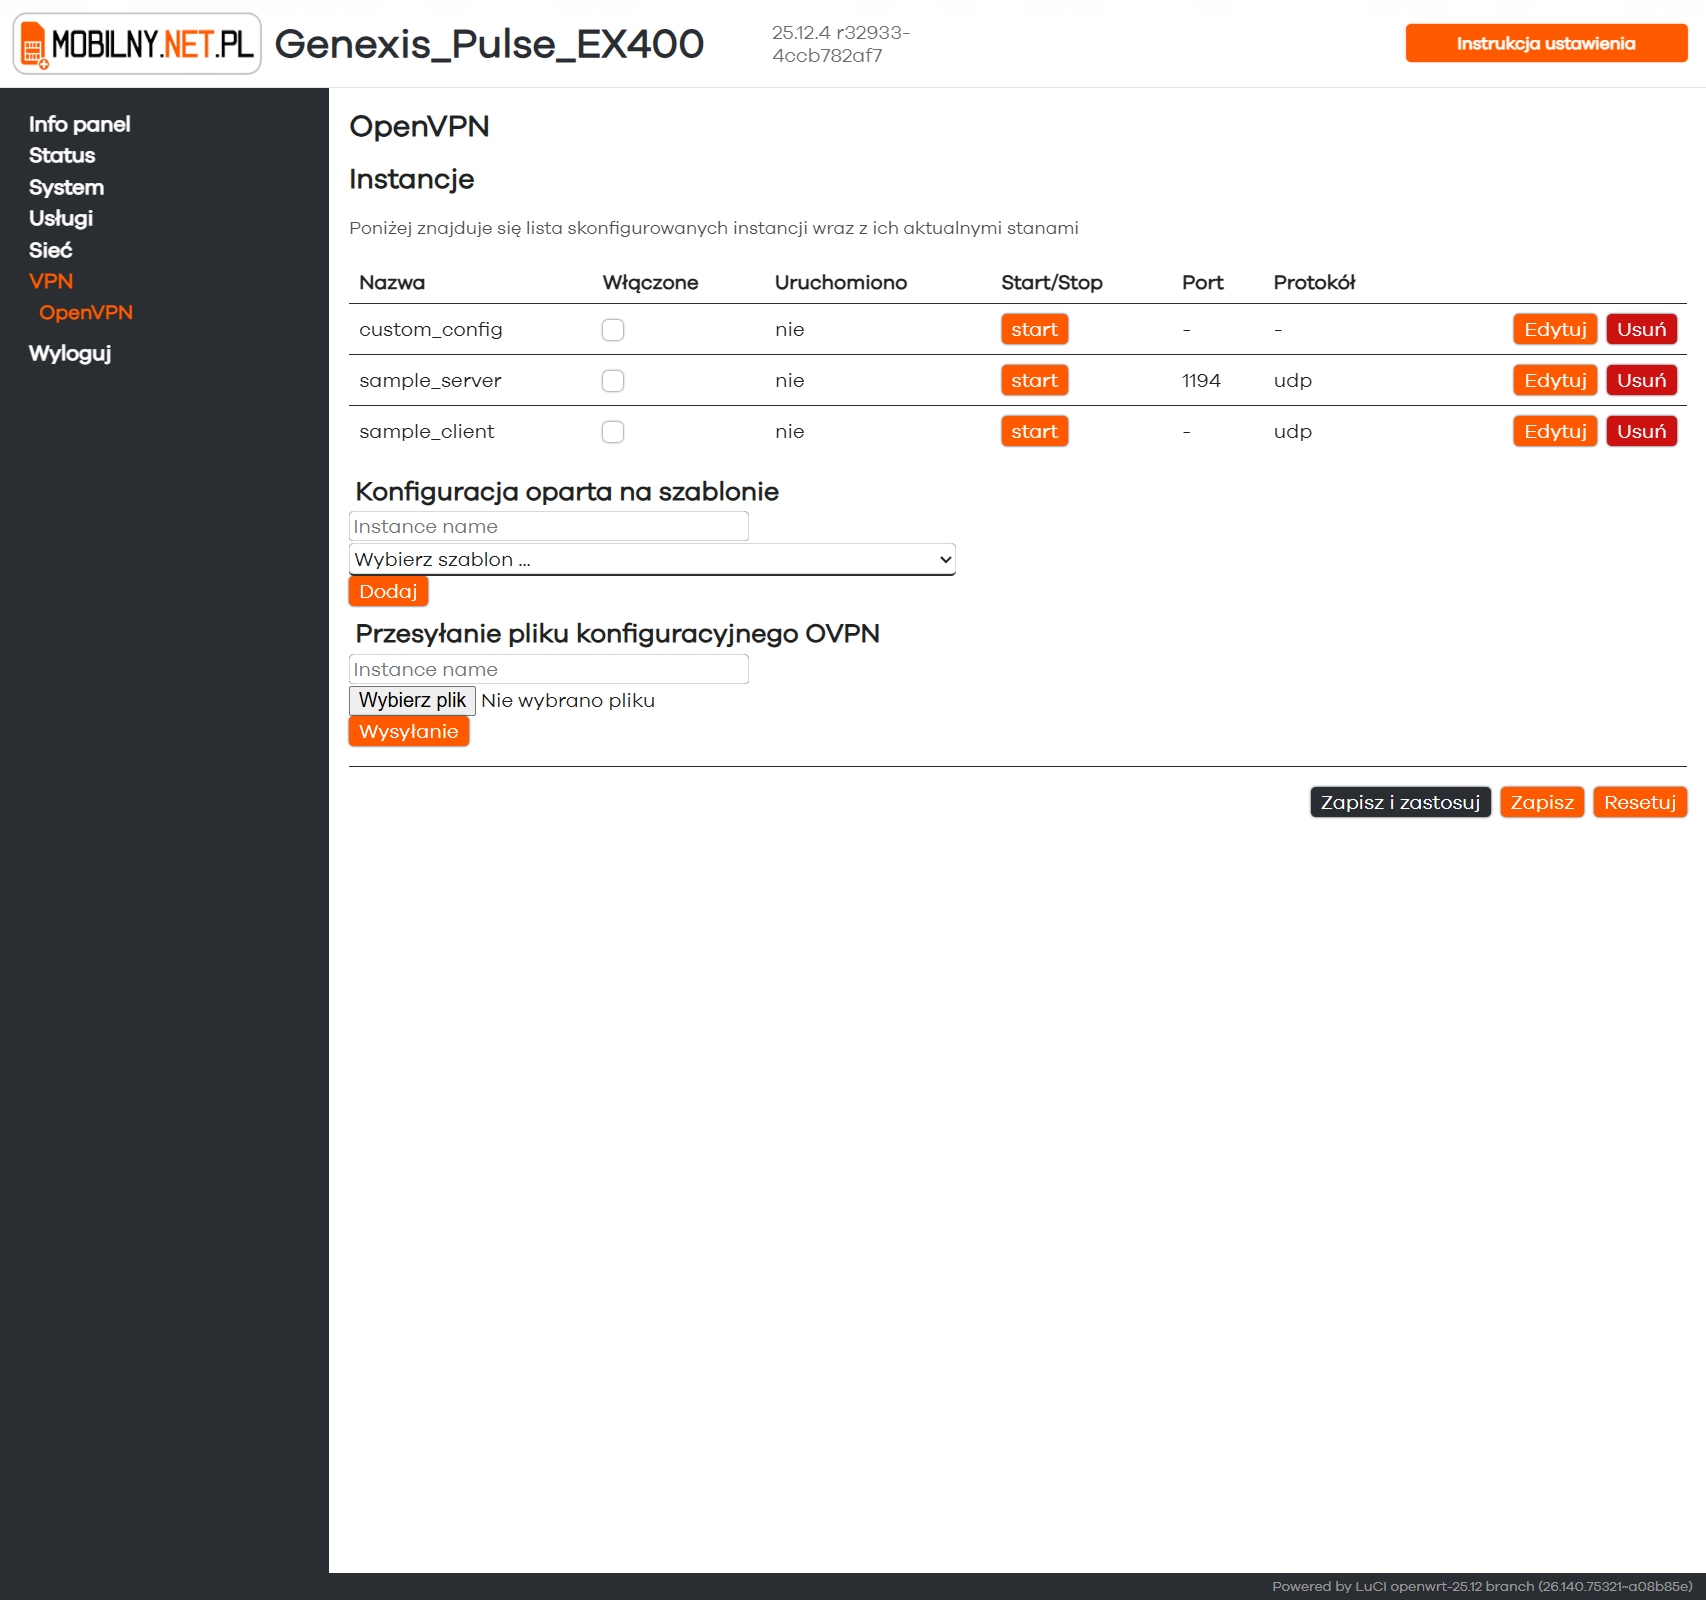The height and width of the screenshot is (1600, 1706).
Task: Click port value 1194
Action: [x=1201, y=380]
